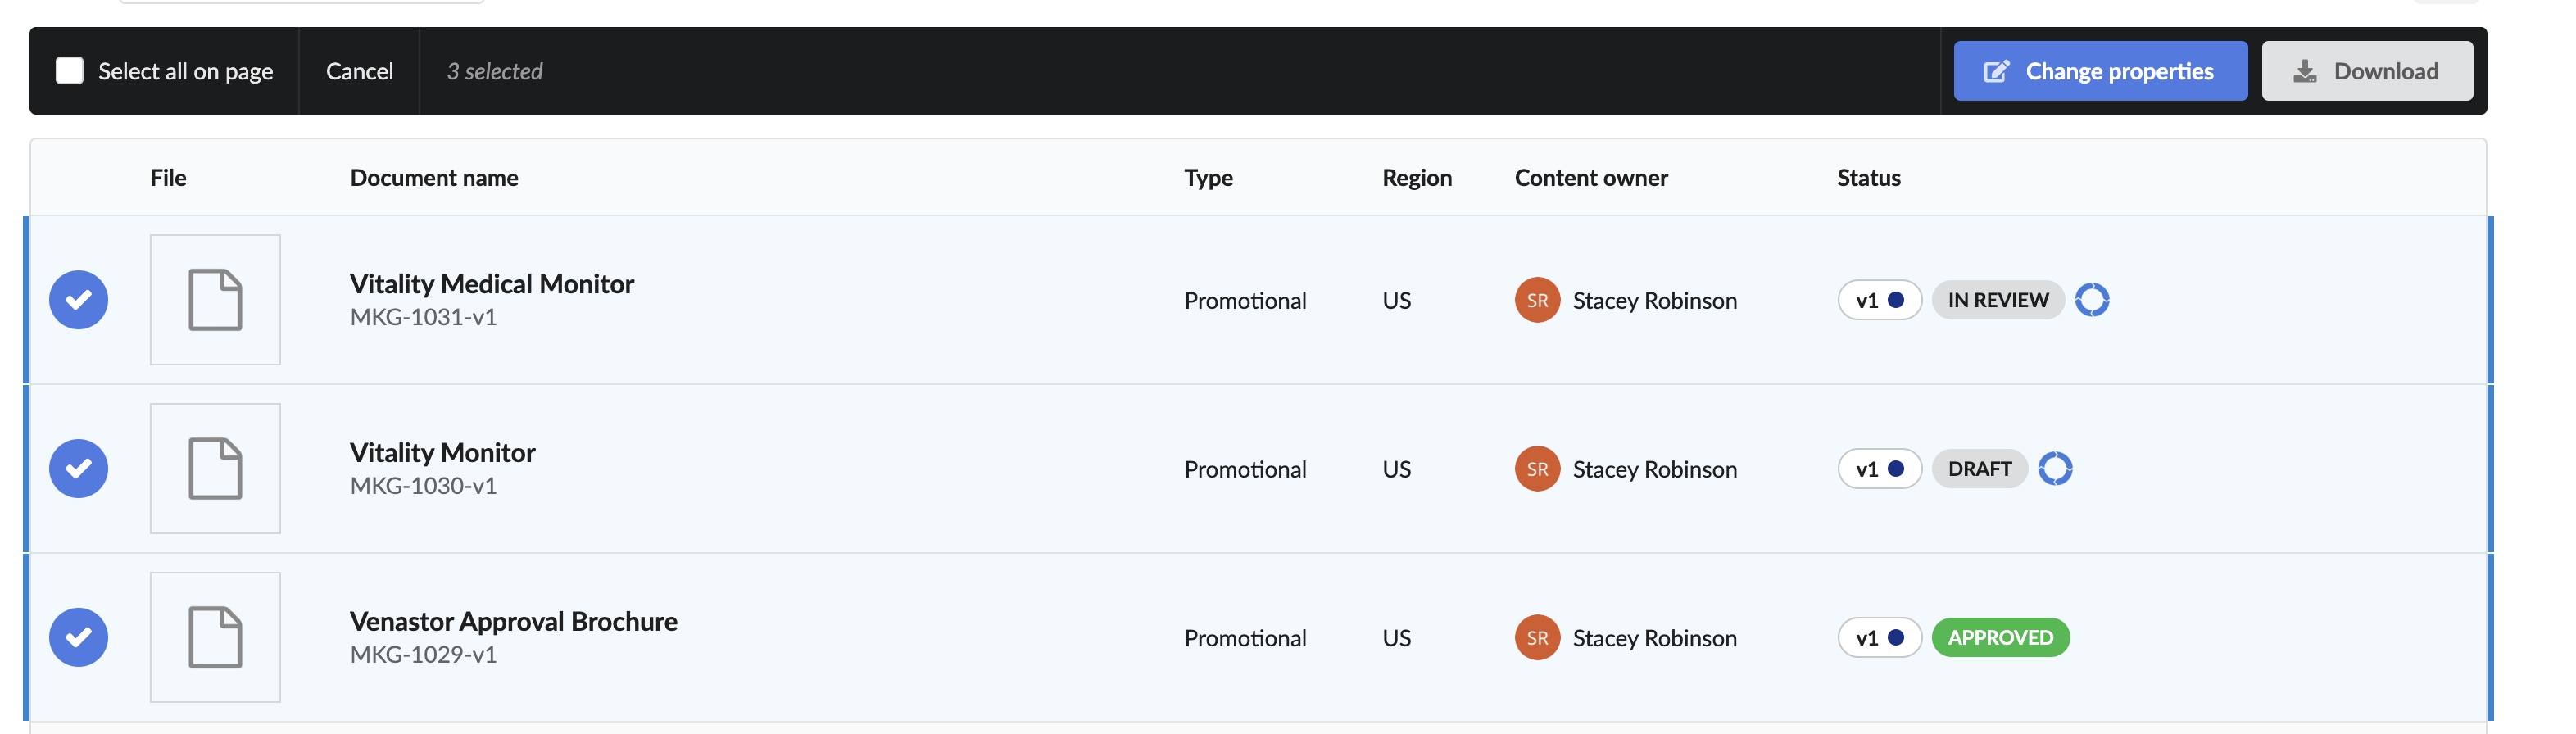
Task: Tick the Select all on page checkbox
Action: (x=69, y=71)
